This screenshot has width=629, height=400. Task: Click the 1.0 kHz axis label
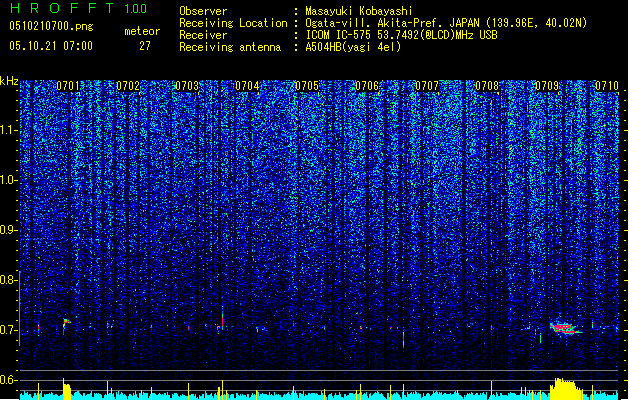pyautogui.click(x=8, y=180)
